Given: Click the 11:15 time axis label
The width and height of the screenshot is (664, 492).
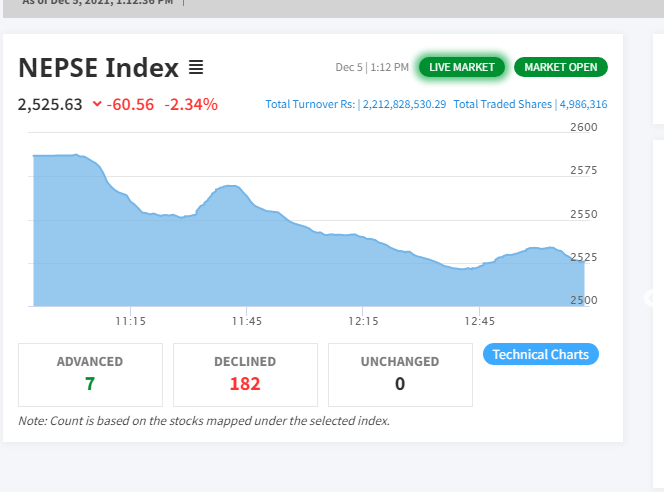Looking at the screenshot, I should [130, 321].
